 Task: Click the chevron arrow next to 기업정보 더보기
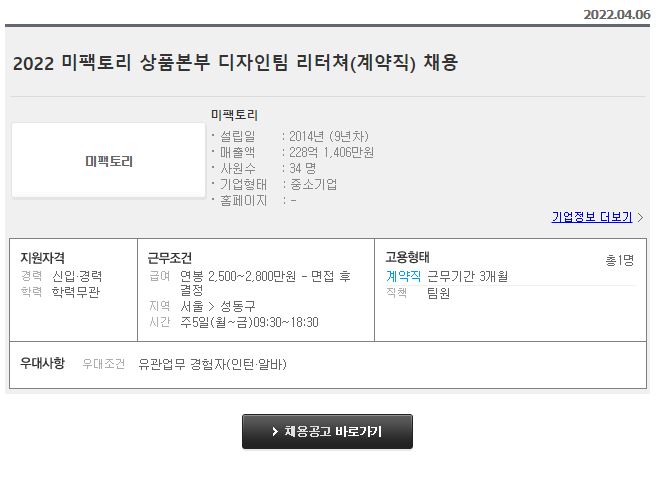(x=640, y=217)
